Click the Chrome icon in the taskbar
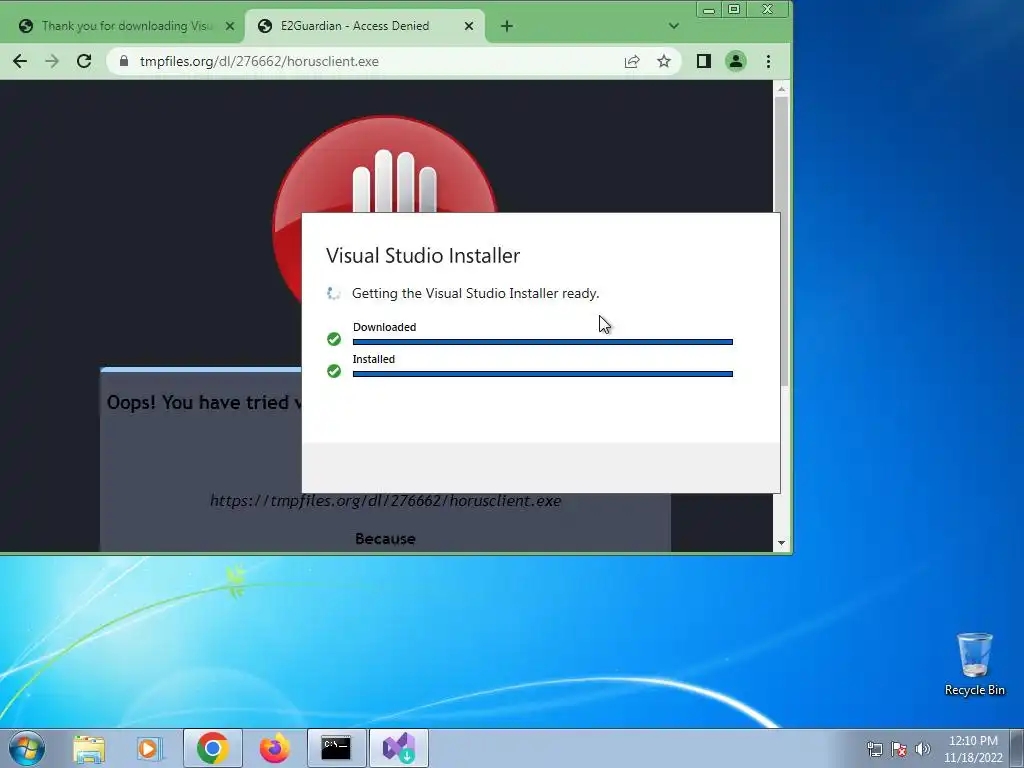Viewport: 1024px width, 768px height. tap(212, 748)
